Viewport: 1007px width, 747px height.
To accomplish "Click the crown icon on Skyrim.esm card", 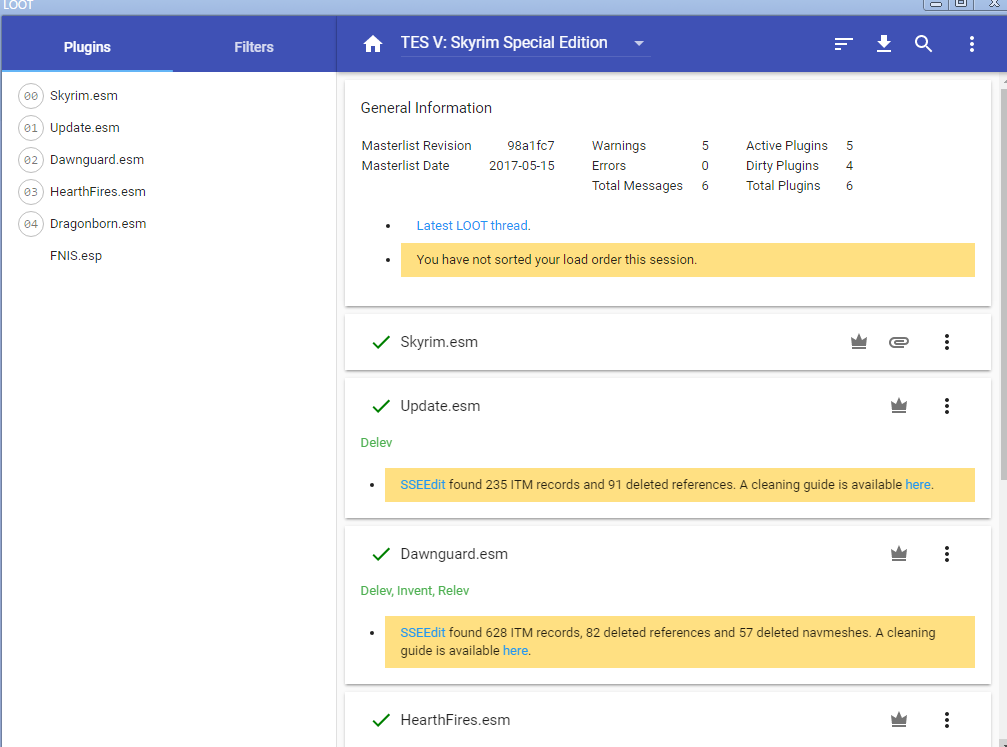I will pos(858,342).
